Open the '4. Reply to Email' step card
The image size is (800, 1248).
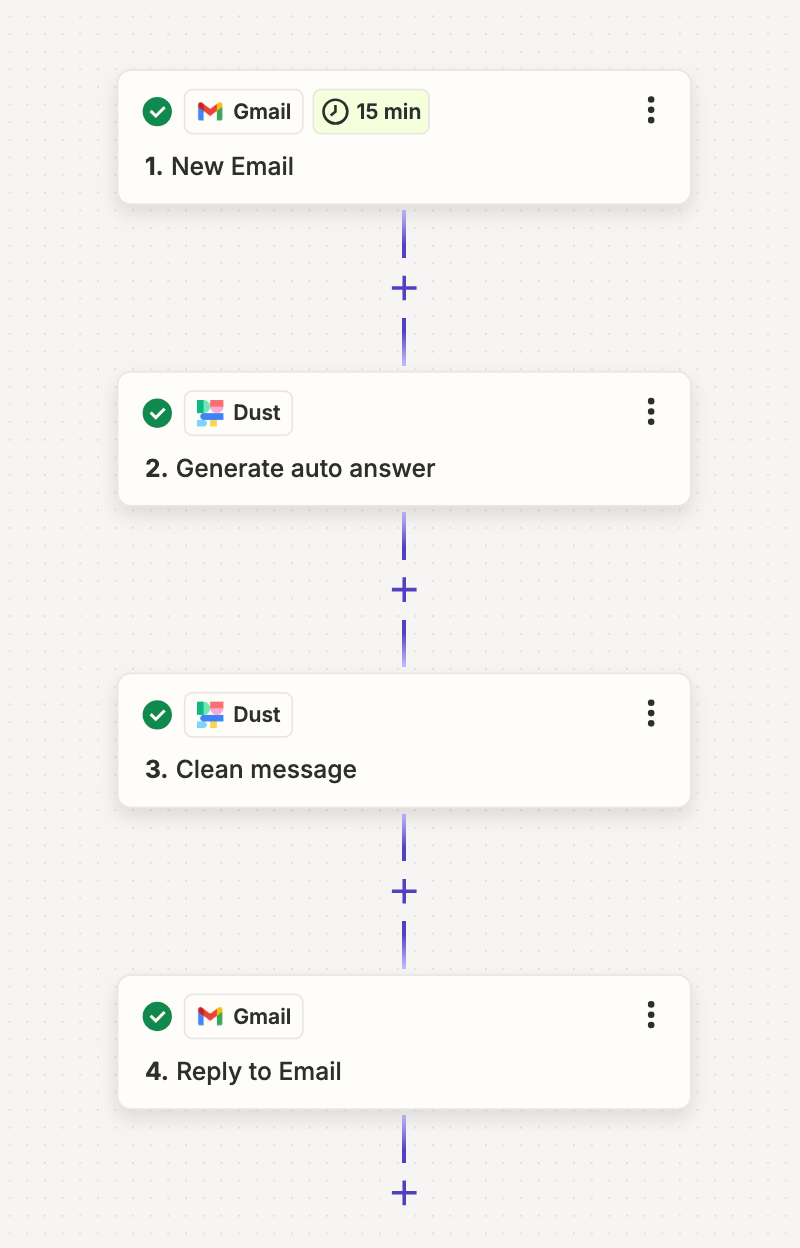404,1042
